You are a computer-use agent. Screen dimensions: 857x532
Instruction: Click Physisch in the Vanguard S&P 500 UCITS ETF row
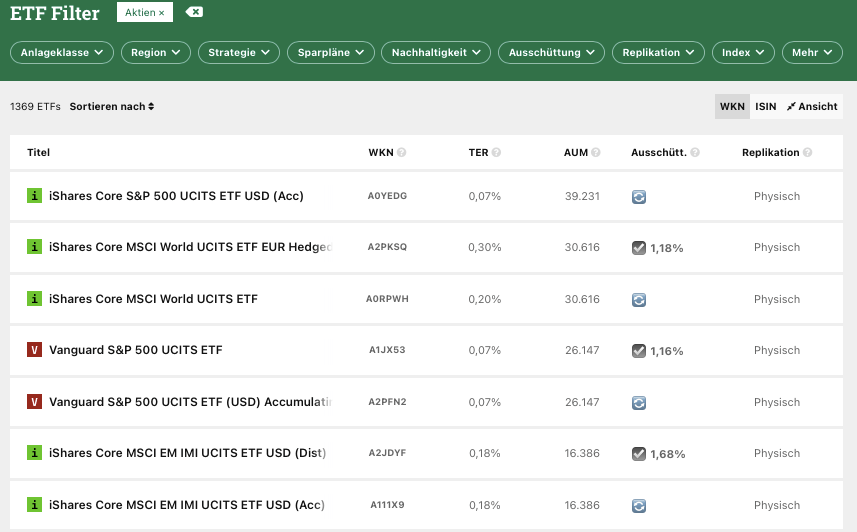(777, 350)
